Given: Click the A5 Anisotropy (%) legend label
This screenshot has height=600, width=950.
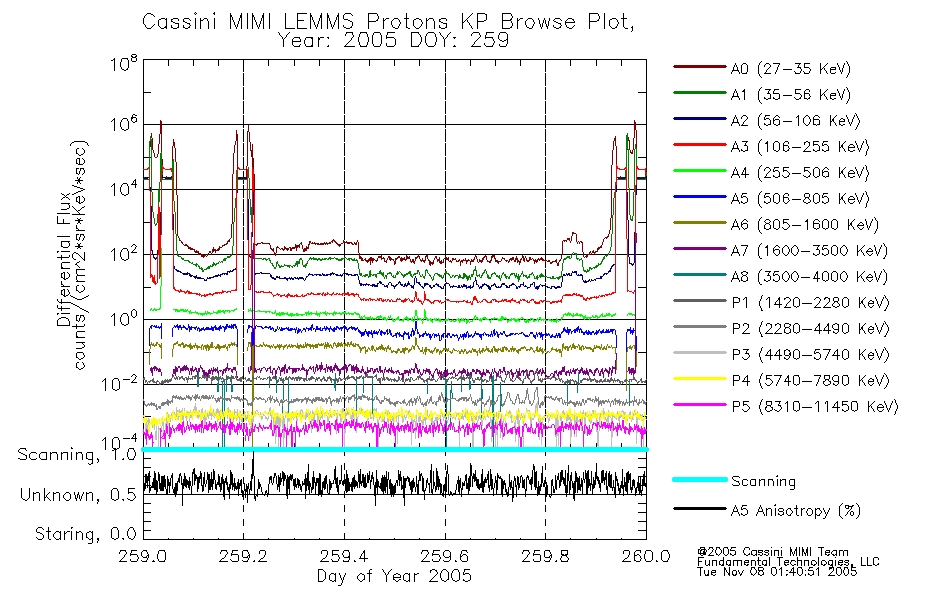Looking at the screenshot, I should 796,511.
